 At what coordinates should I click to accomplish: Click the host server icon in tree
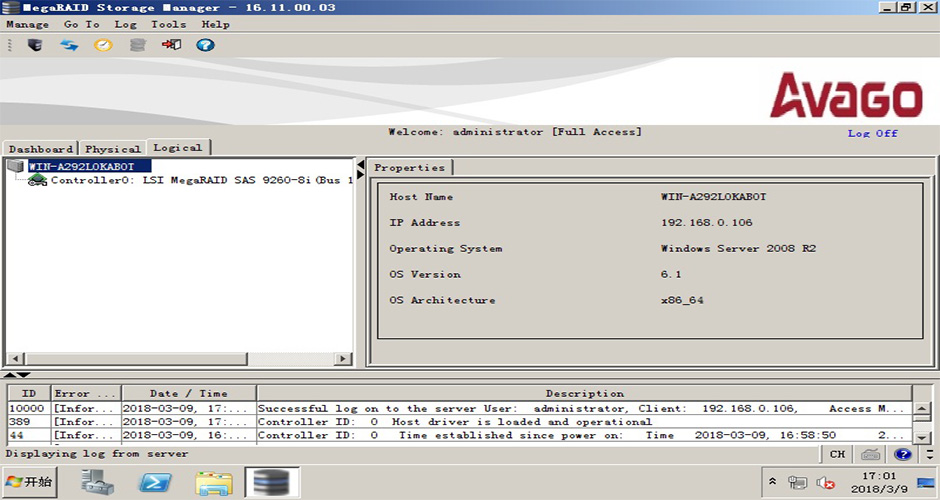pos(16,166)
